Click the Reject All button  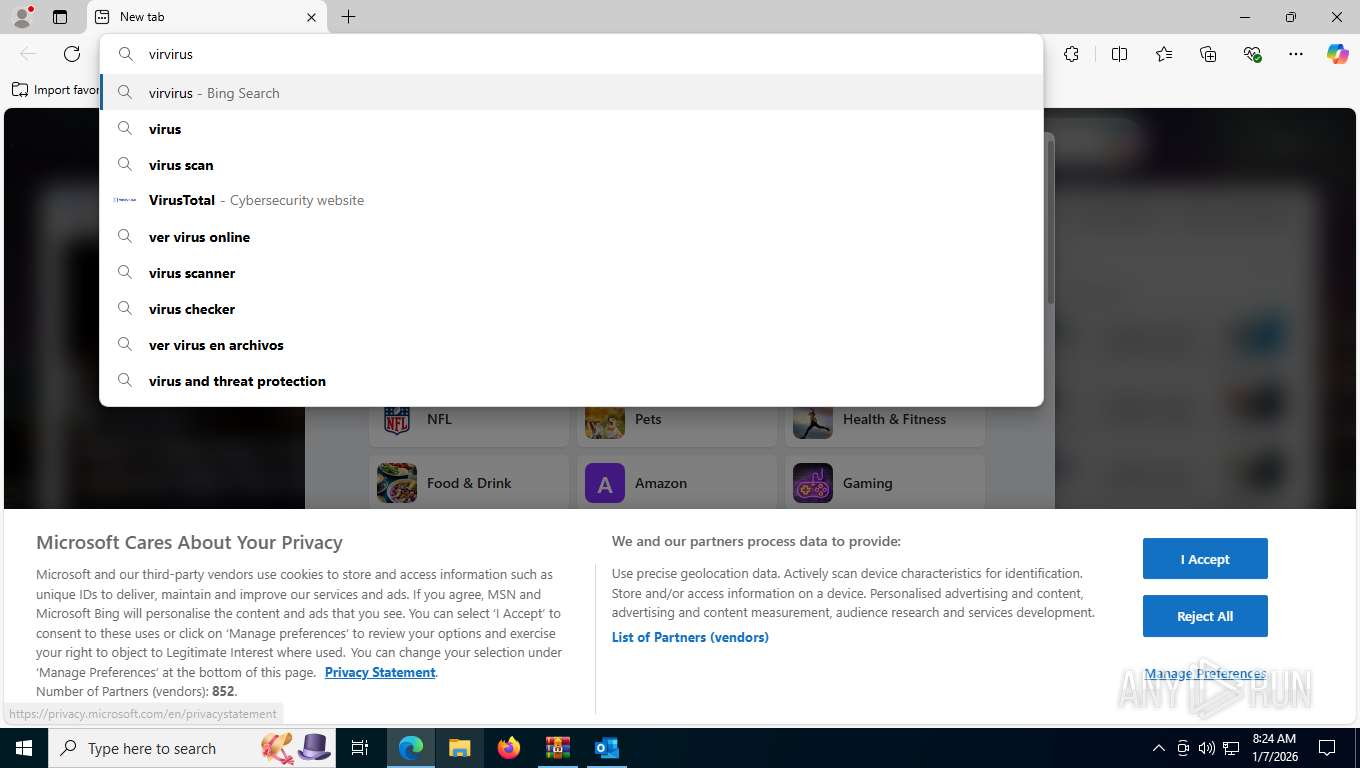point(1205,616)
